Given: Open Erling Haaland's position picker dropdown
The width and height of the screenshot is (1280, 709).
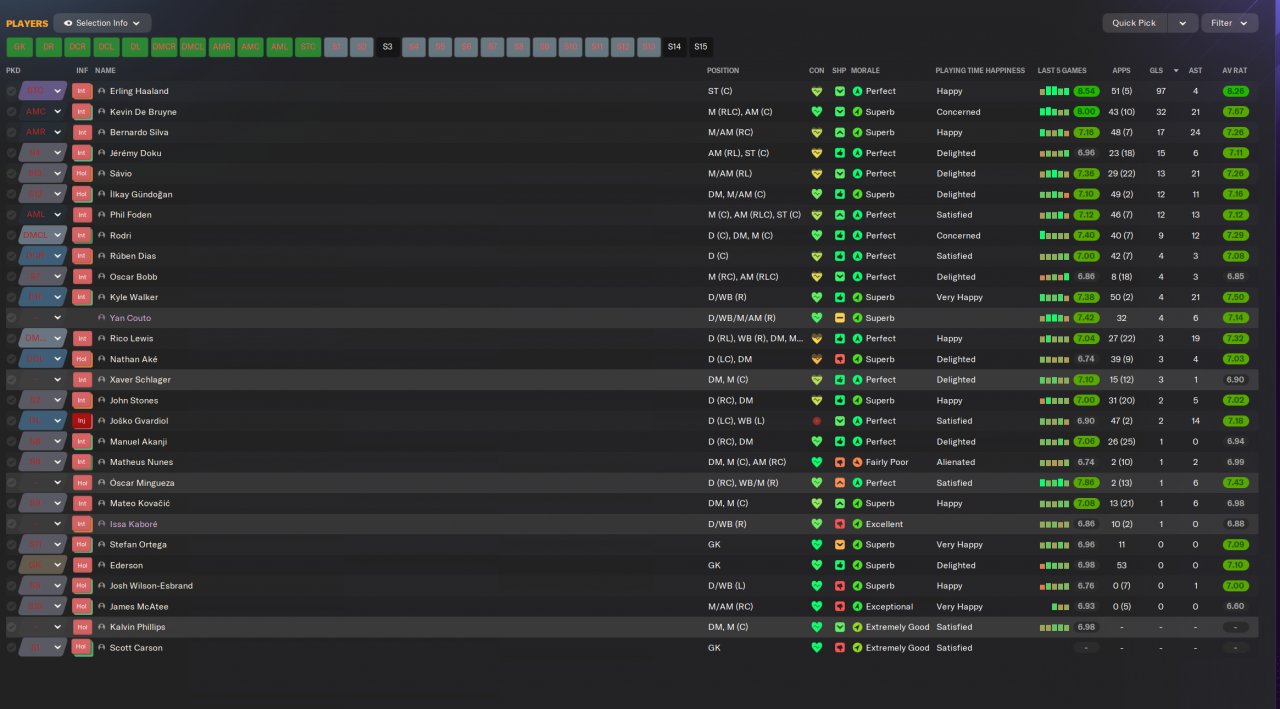Looking at the screenshot, I should [x=43, y=91].
